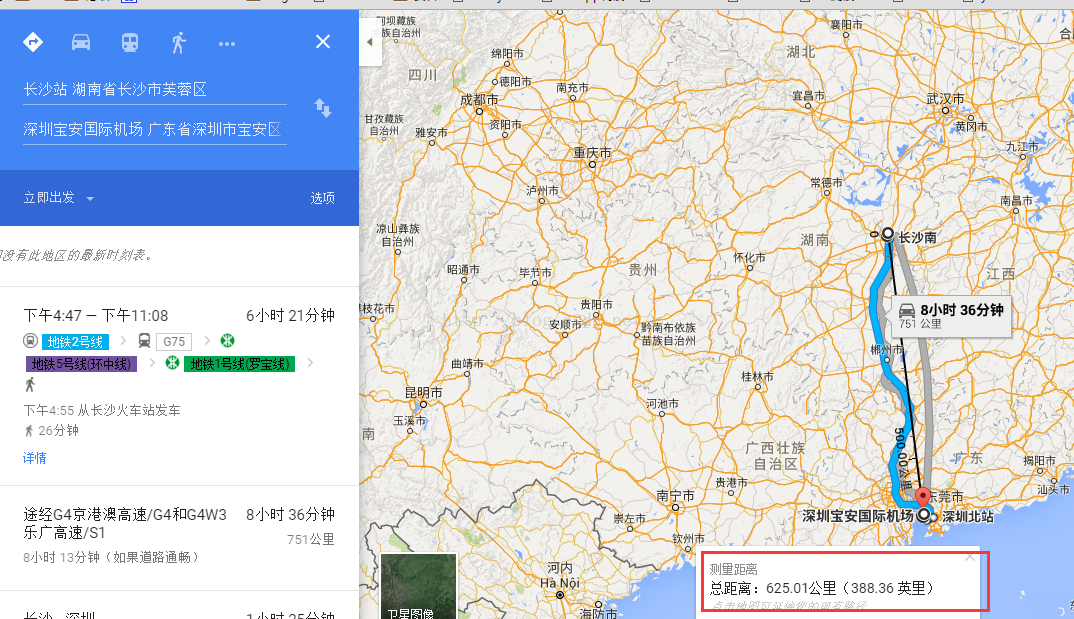Screen dimensions: 1074x619
Task: Open route 选项 options
Action: click(323, 198)
